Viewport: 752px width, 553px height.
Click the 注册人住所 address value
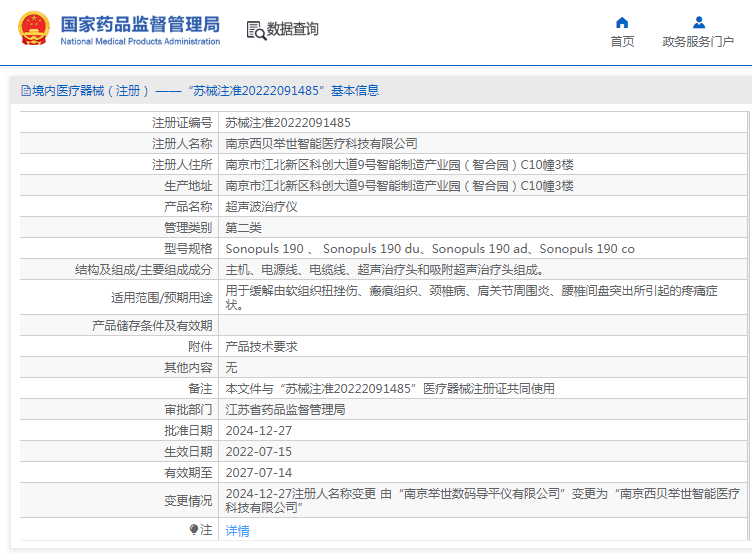pyautogui.click(x=400, y=165)
